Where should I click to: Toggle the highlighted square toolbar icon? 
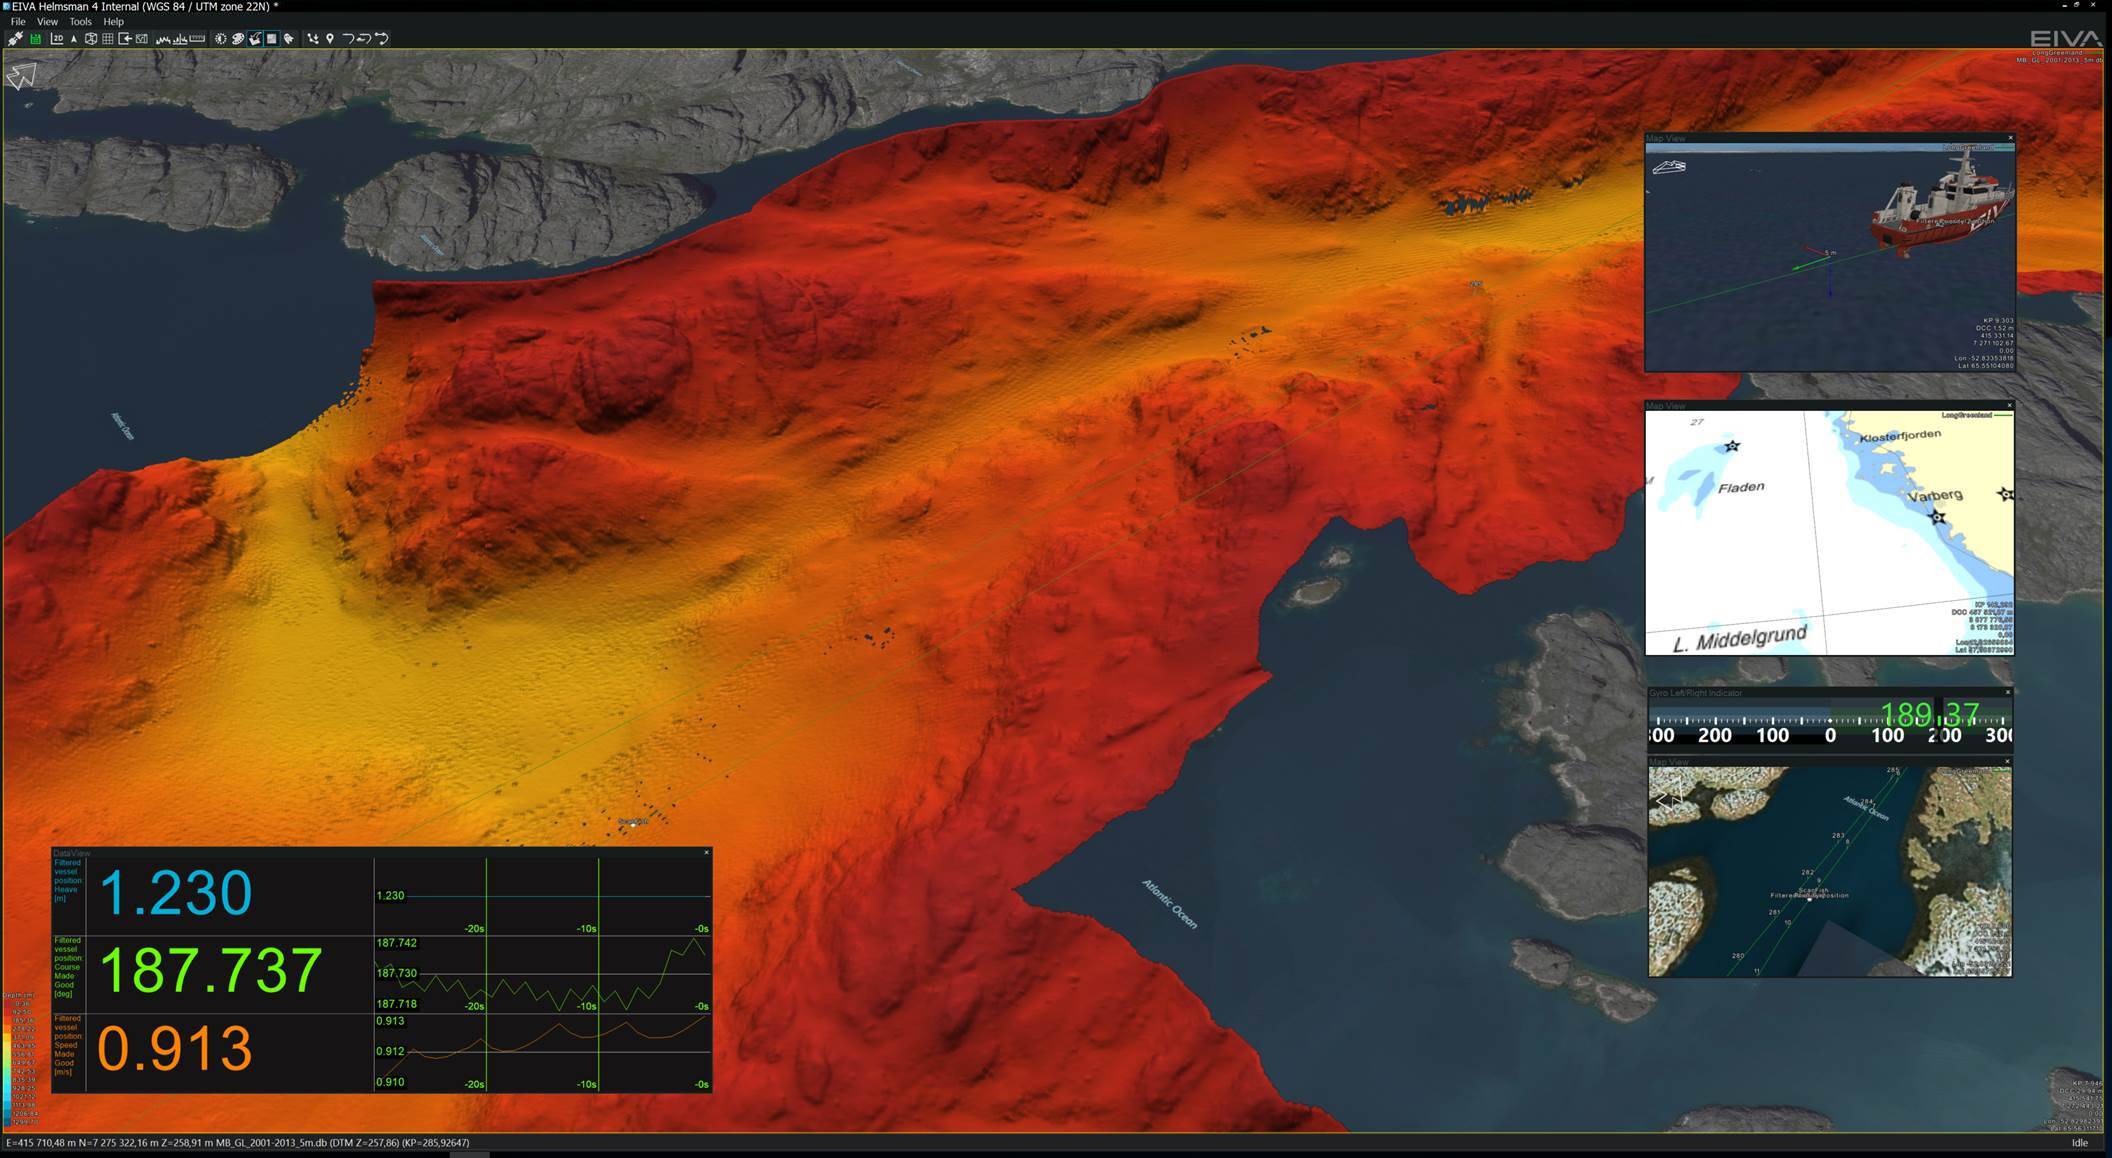pyautogui.click(x=272, y=39)
